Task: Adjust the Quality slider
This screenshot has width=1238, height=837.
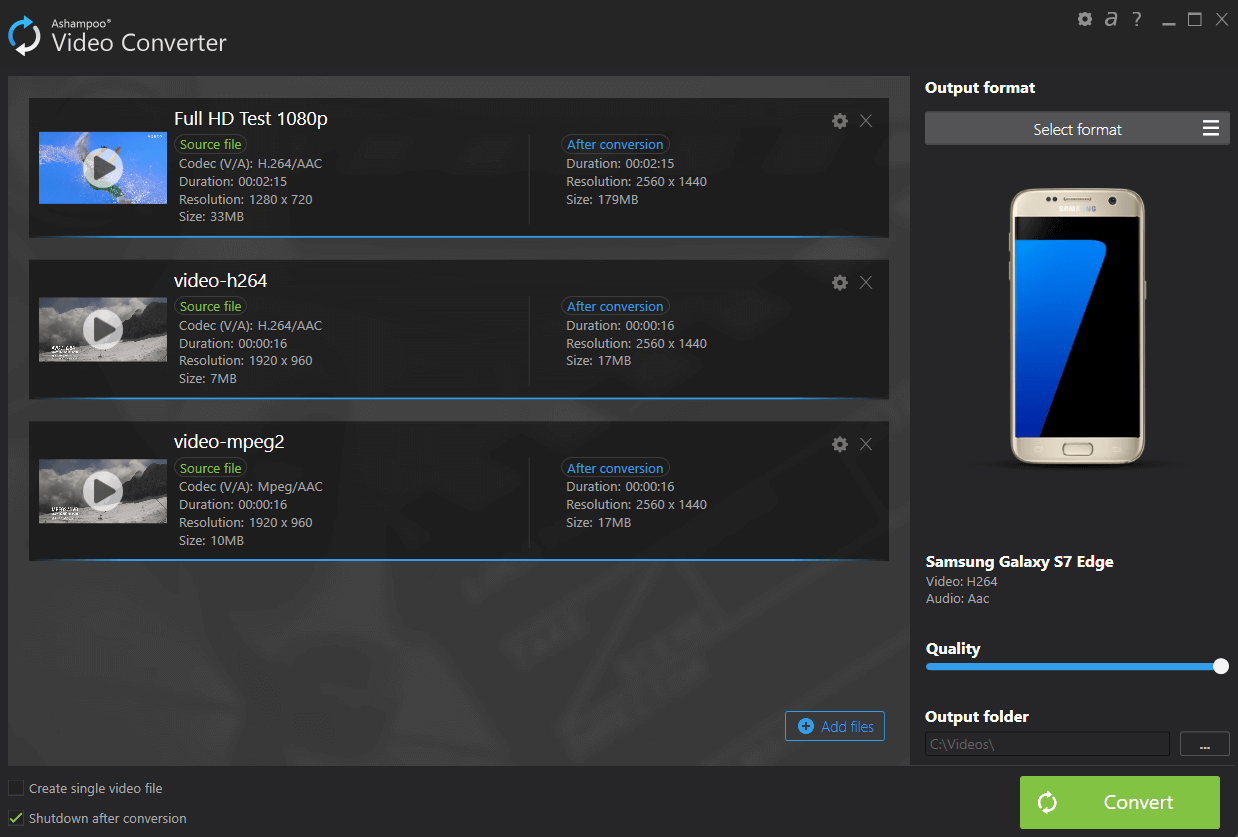Action: 1221,665
